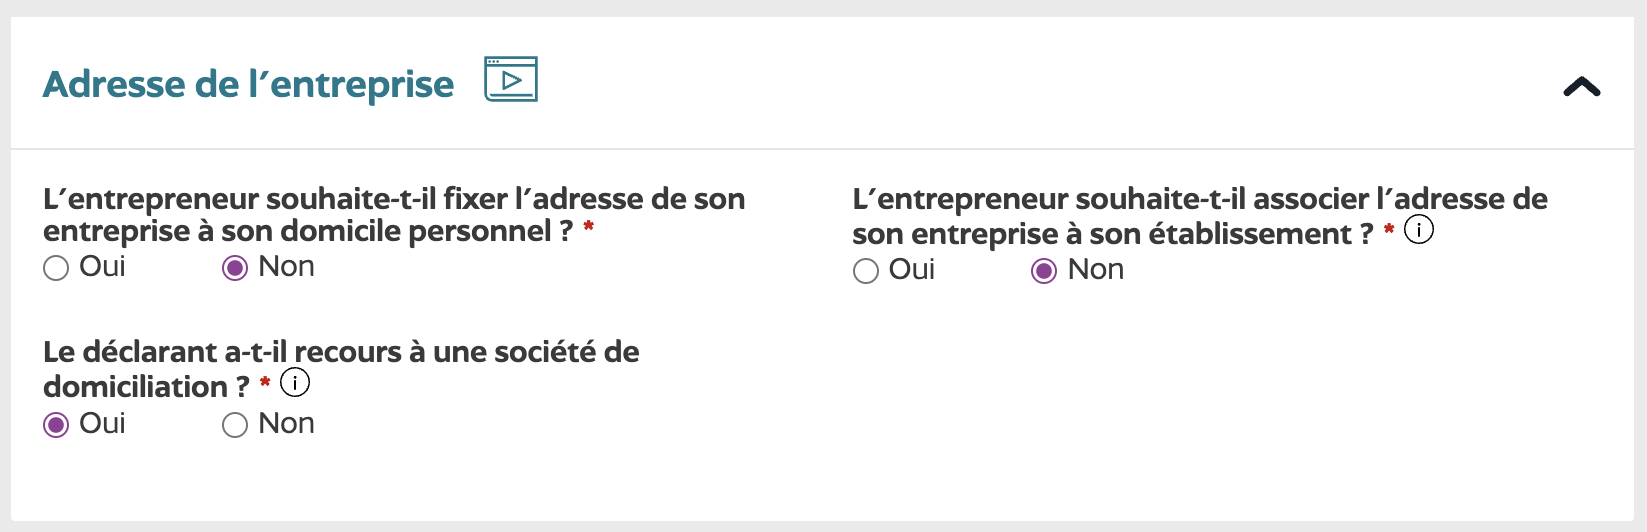Image resolution: width=1647 pixels, height=532 pixels.
Task: Choose Oui for société de domiciliation
Action: pyautogui.click(x=56, y=425)
